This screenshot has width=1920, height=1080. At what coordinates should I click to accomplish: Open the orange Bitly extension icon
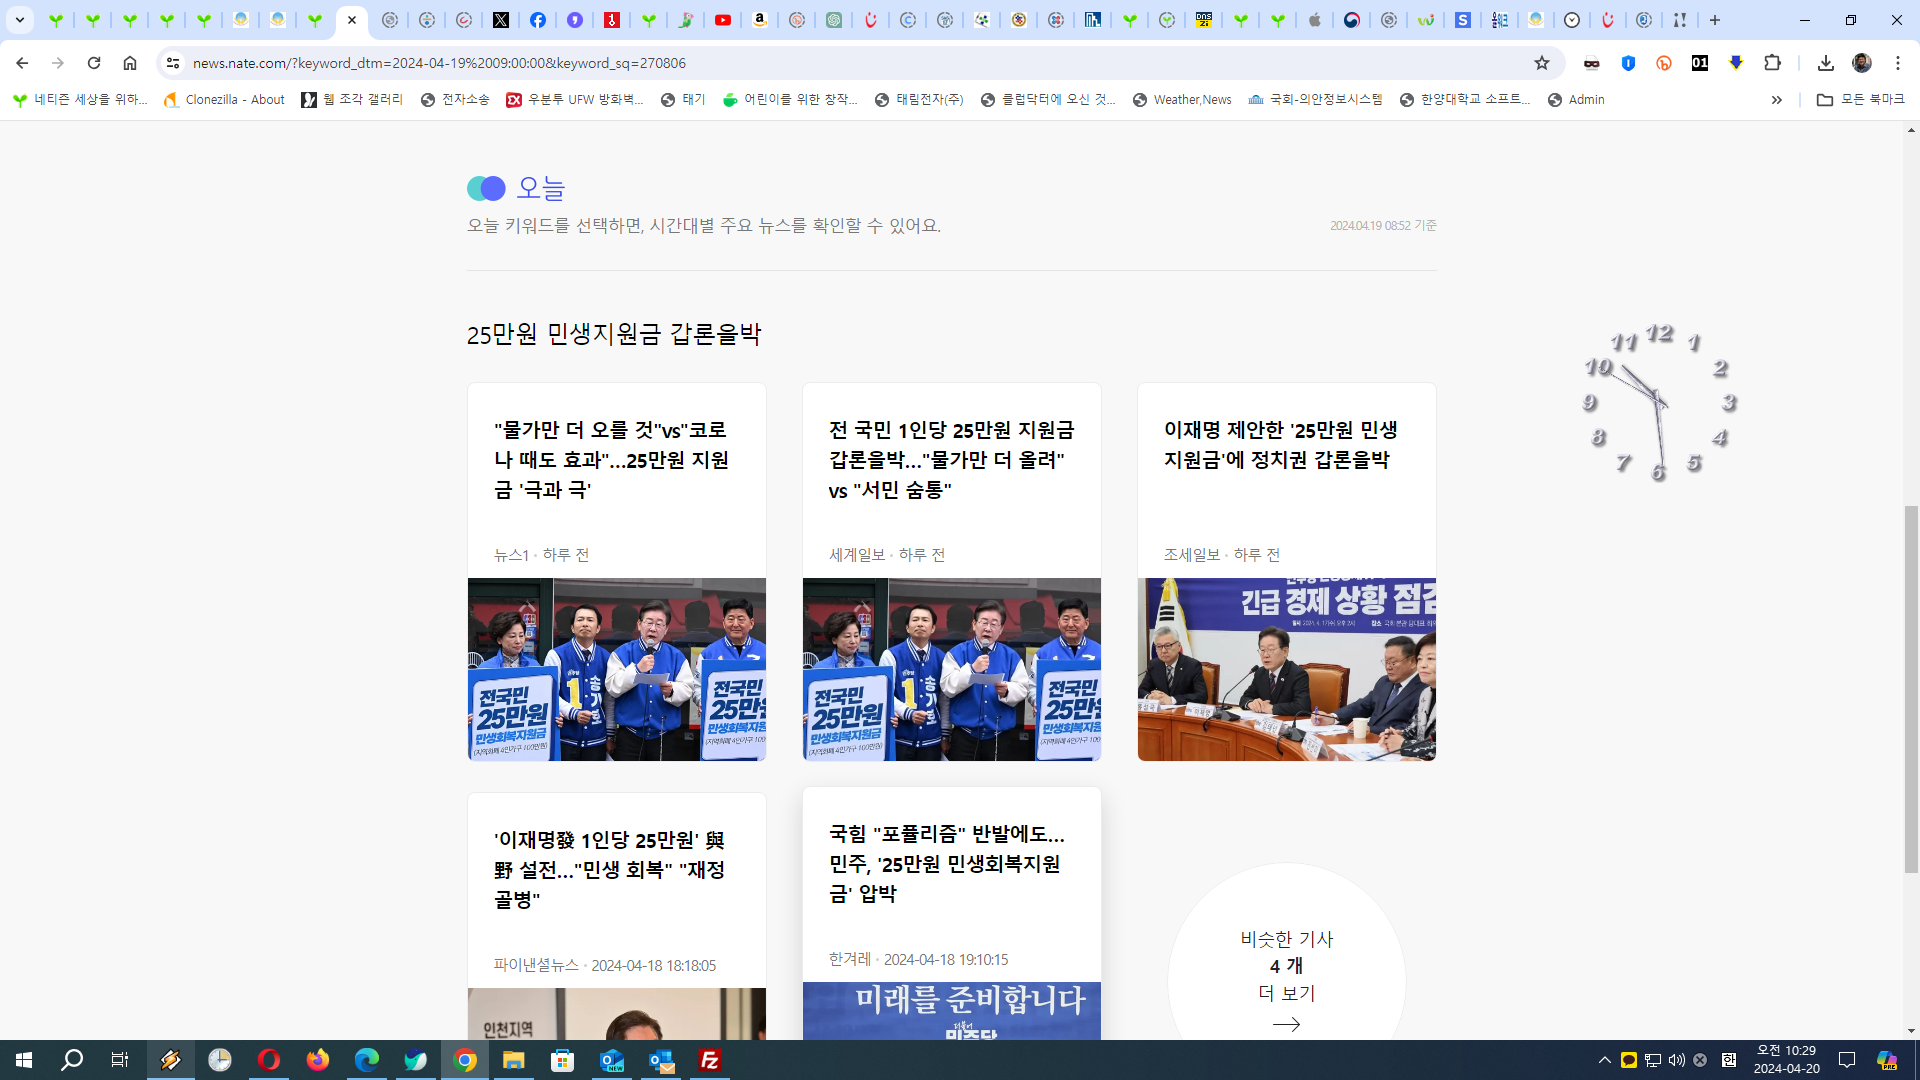click(1664, 63)
